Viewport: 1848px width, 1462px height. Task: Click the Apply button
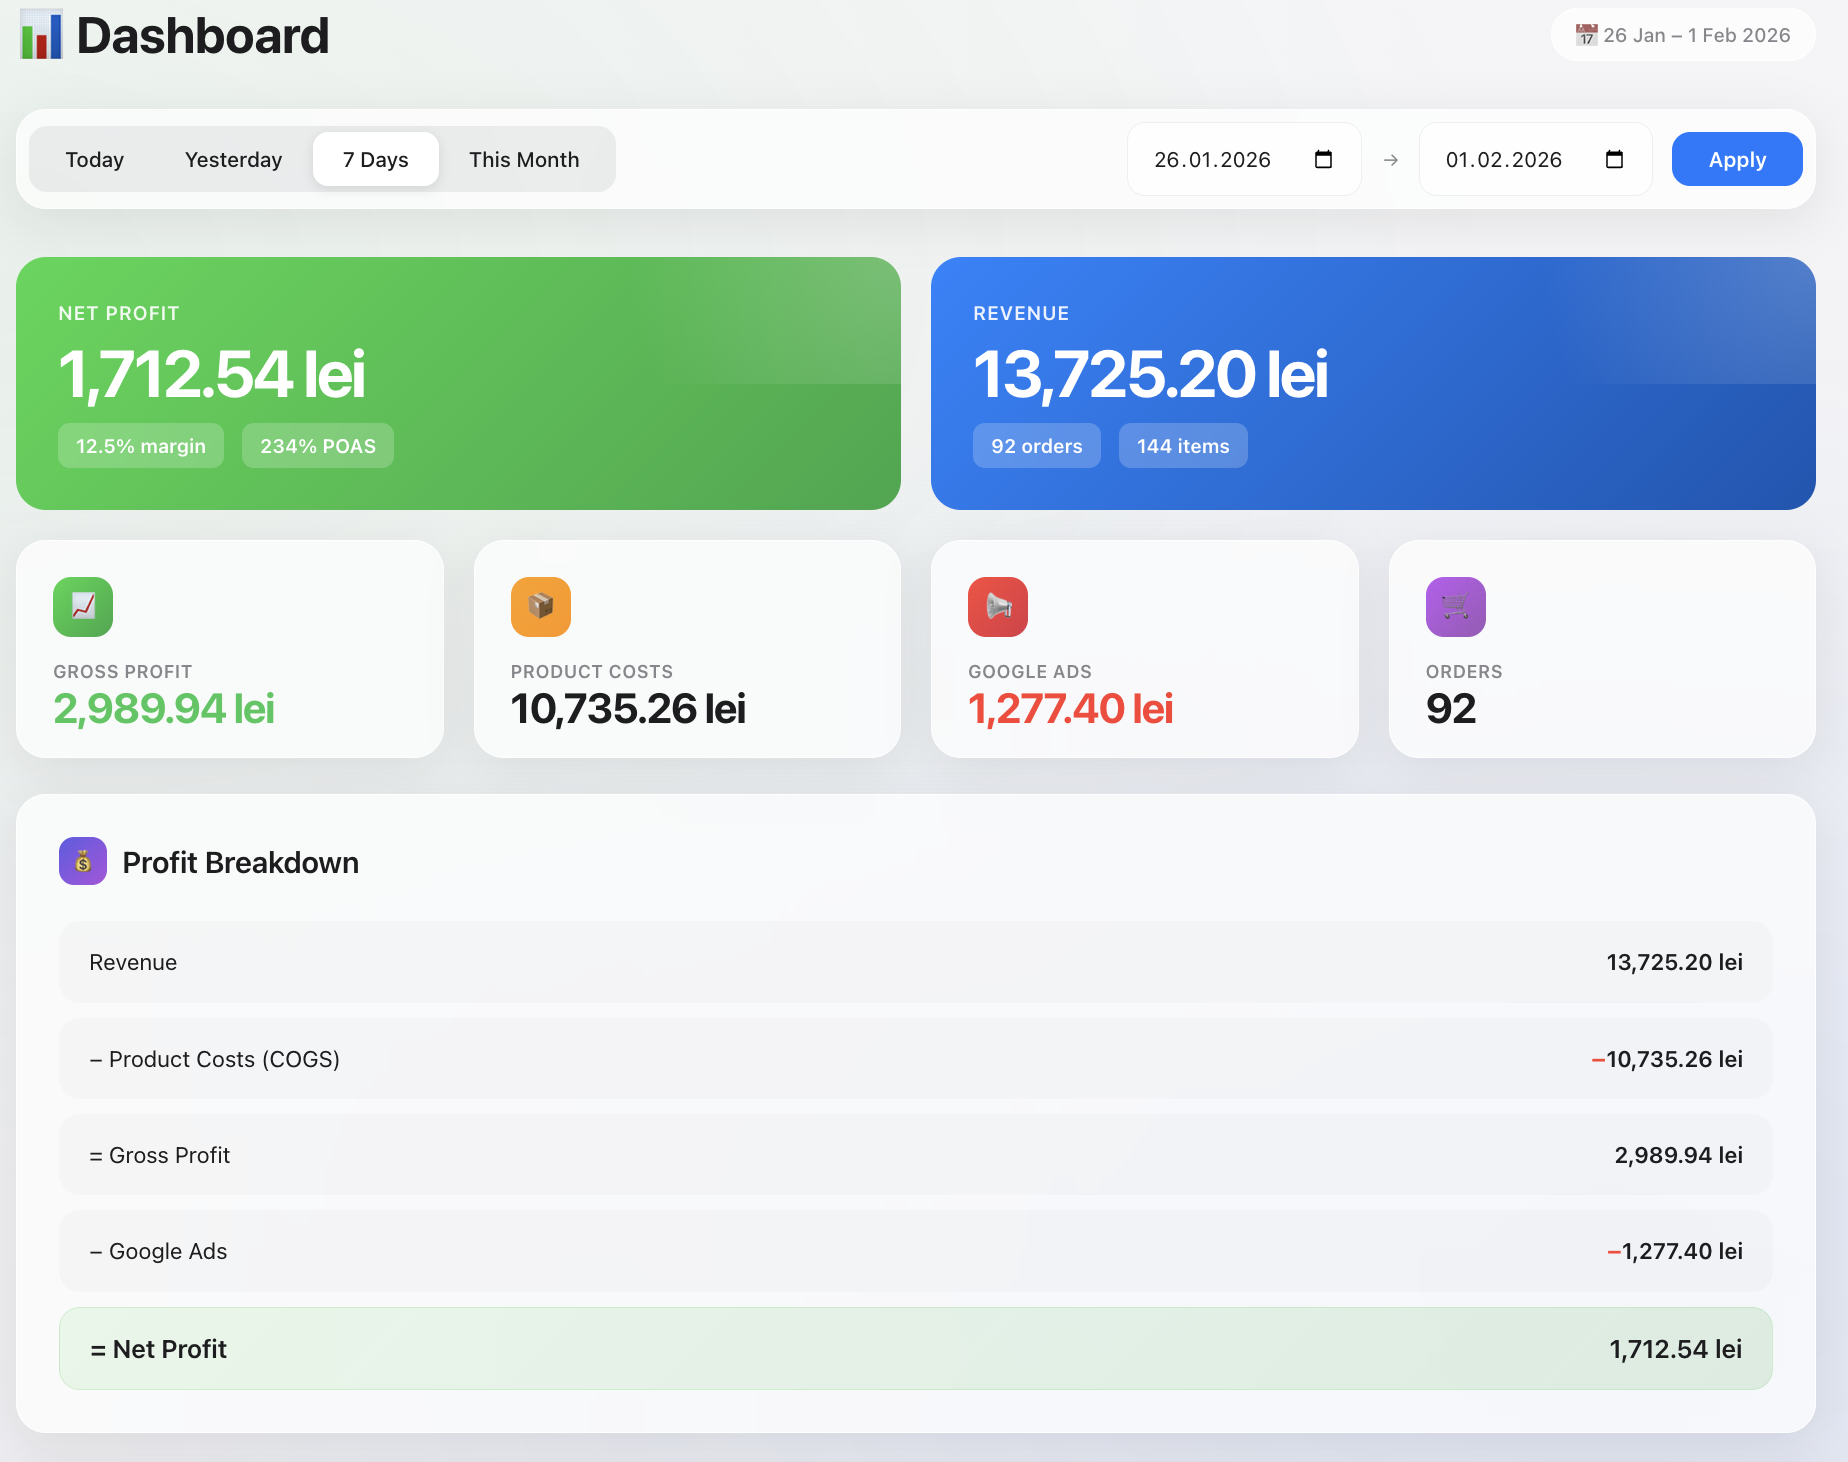coord(1736,159)
